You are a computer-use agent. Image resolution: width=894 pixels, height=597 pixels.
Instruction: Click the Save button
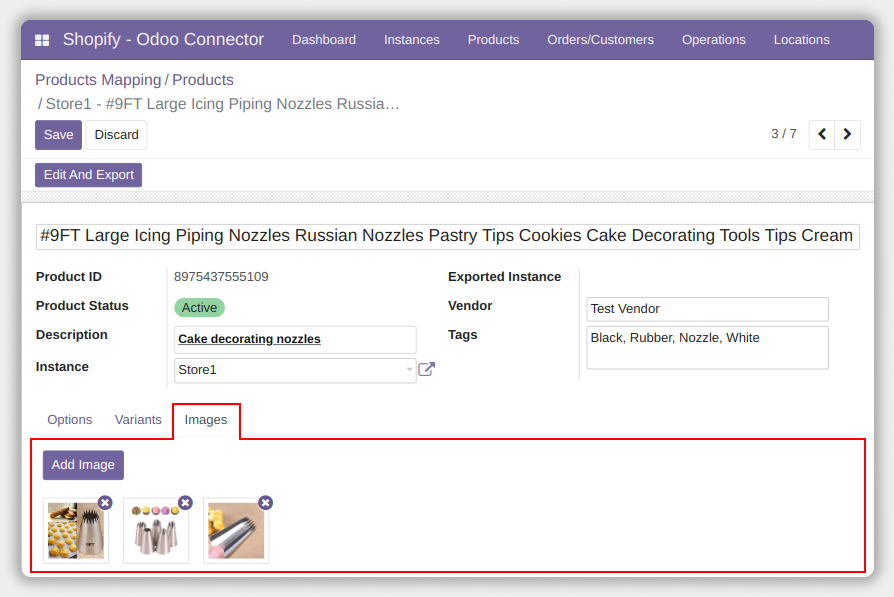coord(58,135)
